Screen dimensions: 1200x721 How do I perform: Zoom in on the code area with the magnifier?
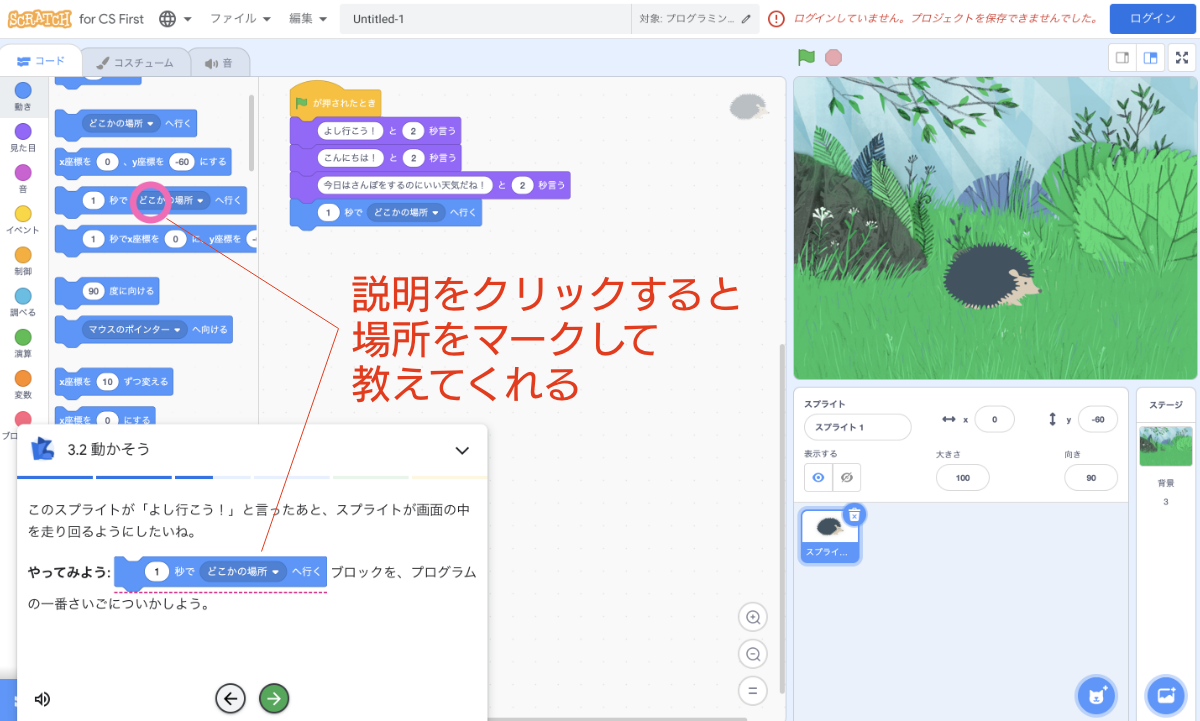[753, 617]
